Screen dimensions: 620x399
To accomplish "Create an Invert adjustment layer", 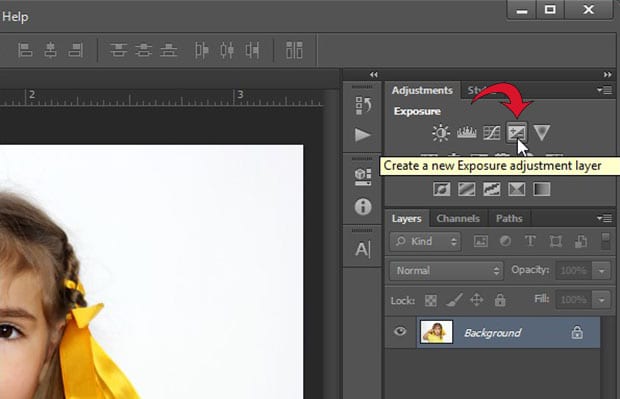I will pyautogui.click(x=441, y=189).
